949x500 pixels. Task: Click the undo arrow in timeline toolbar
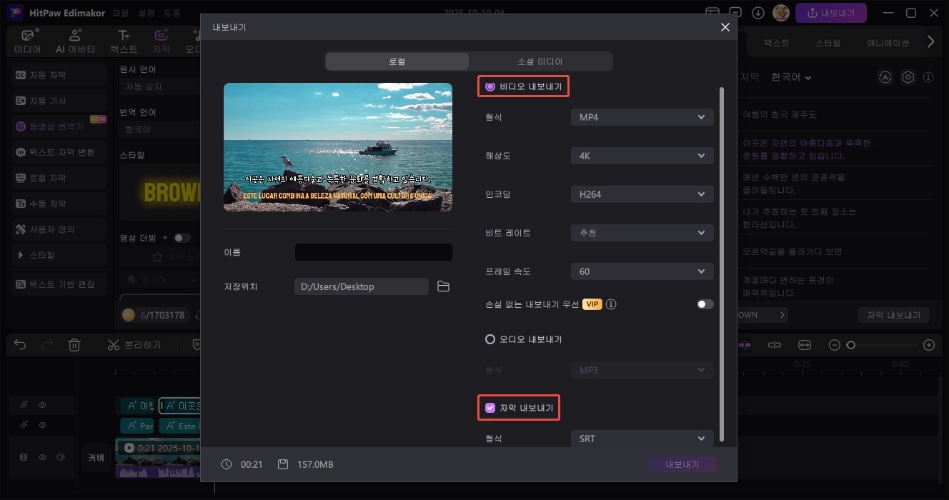click(x=20, y=345)
